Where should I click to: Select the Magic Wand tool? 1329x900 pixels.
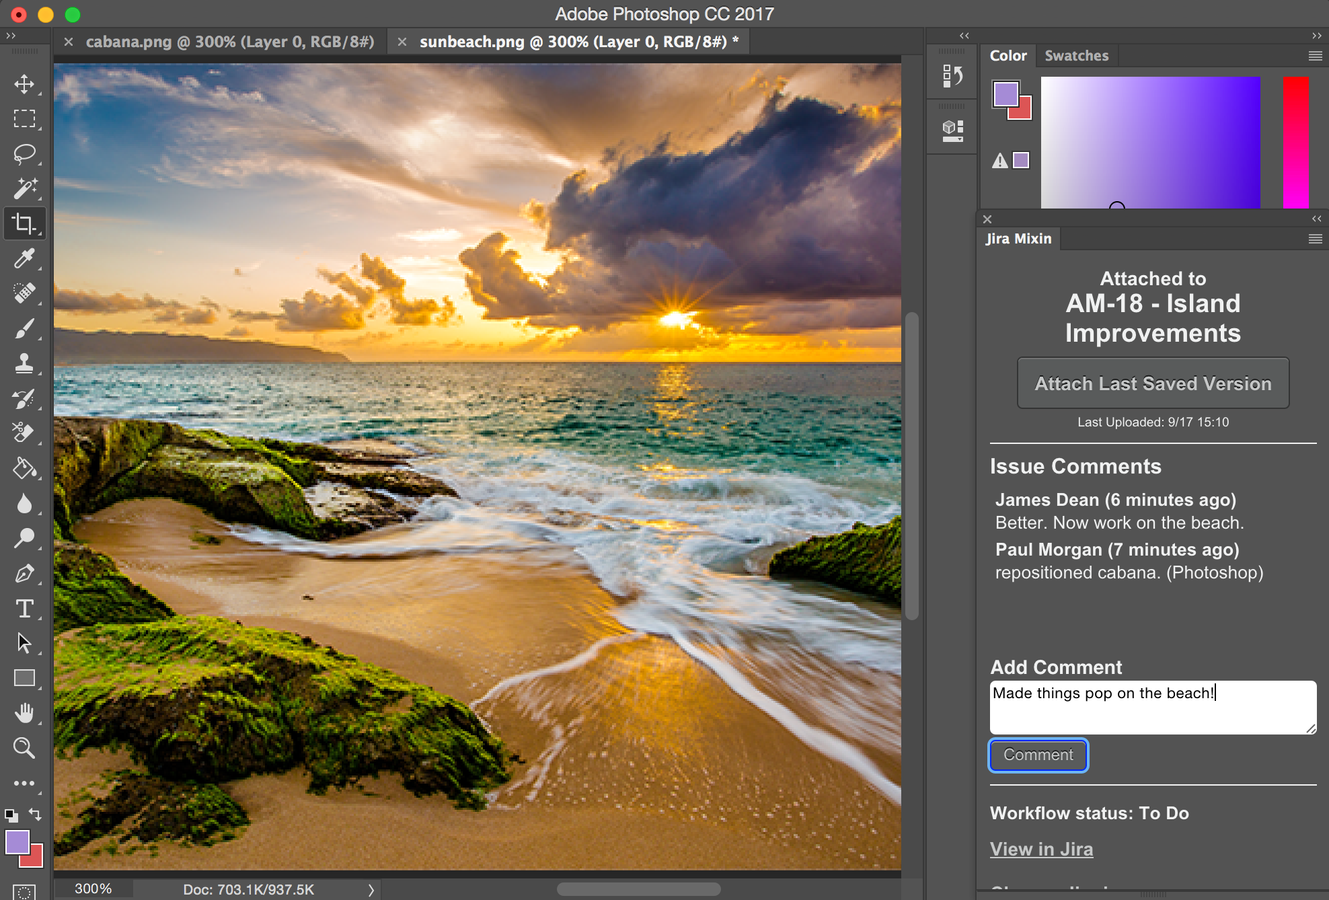tap(24, 189)
